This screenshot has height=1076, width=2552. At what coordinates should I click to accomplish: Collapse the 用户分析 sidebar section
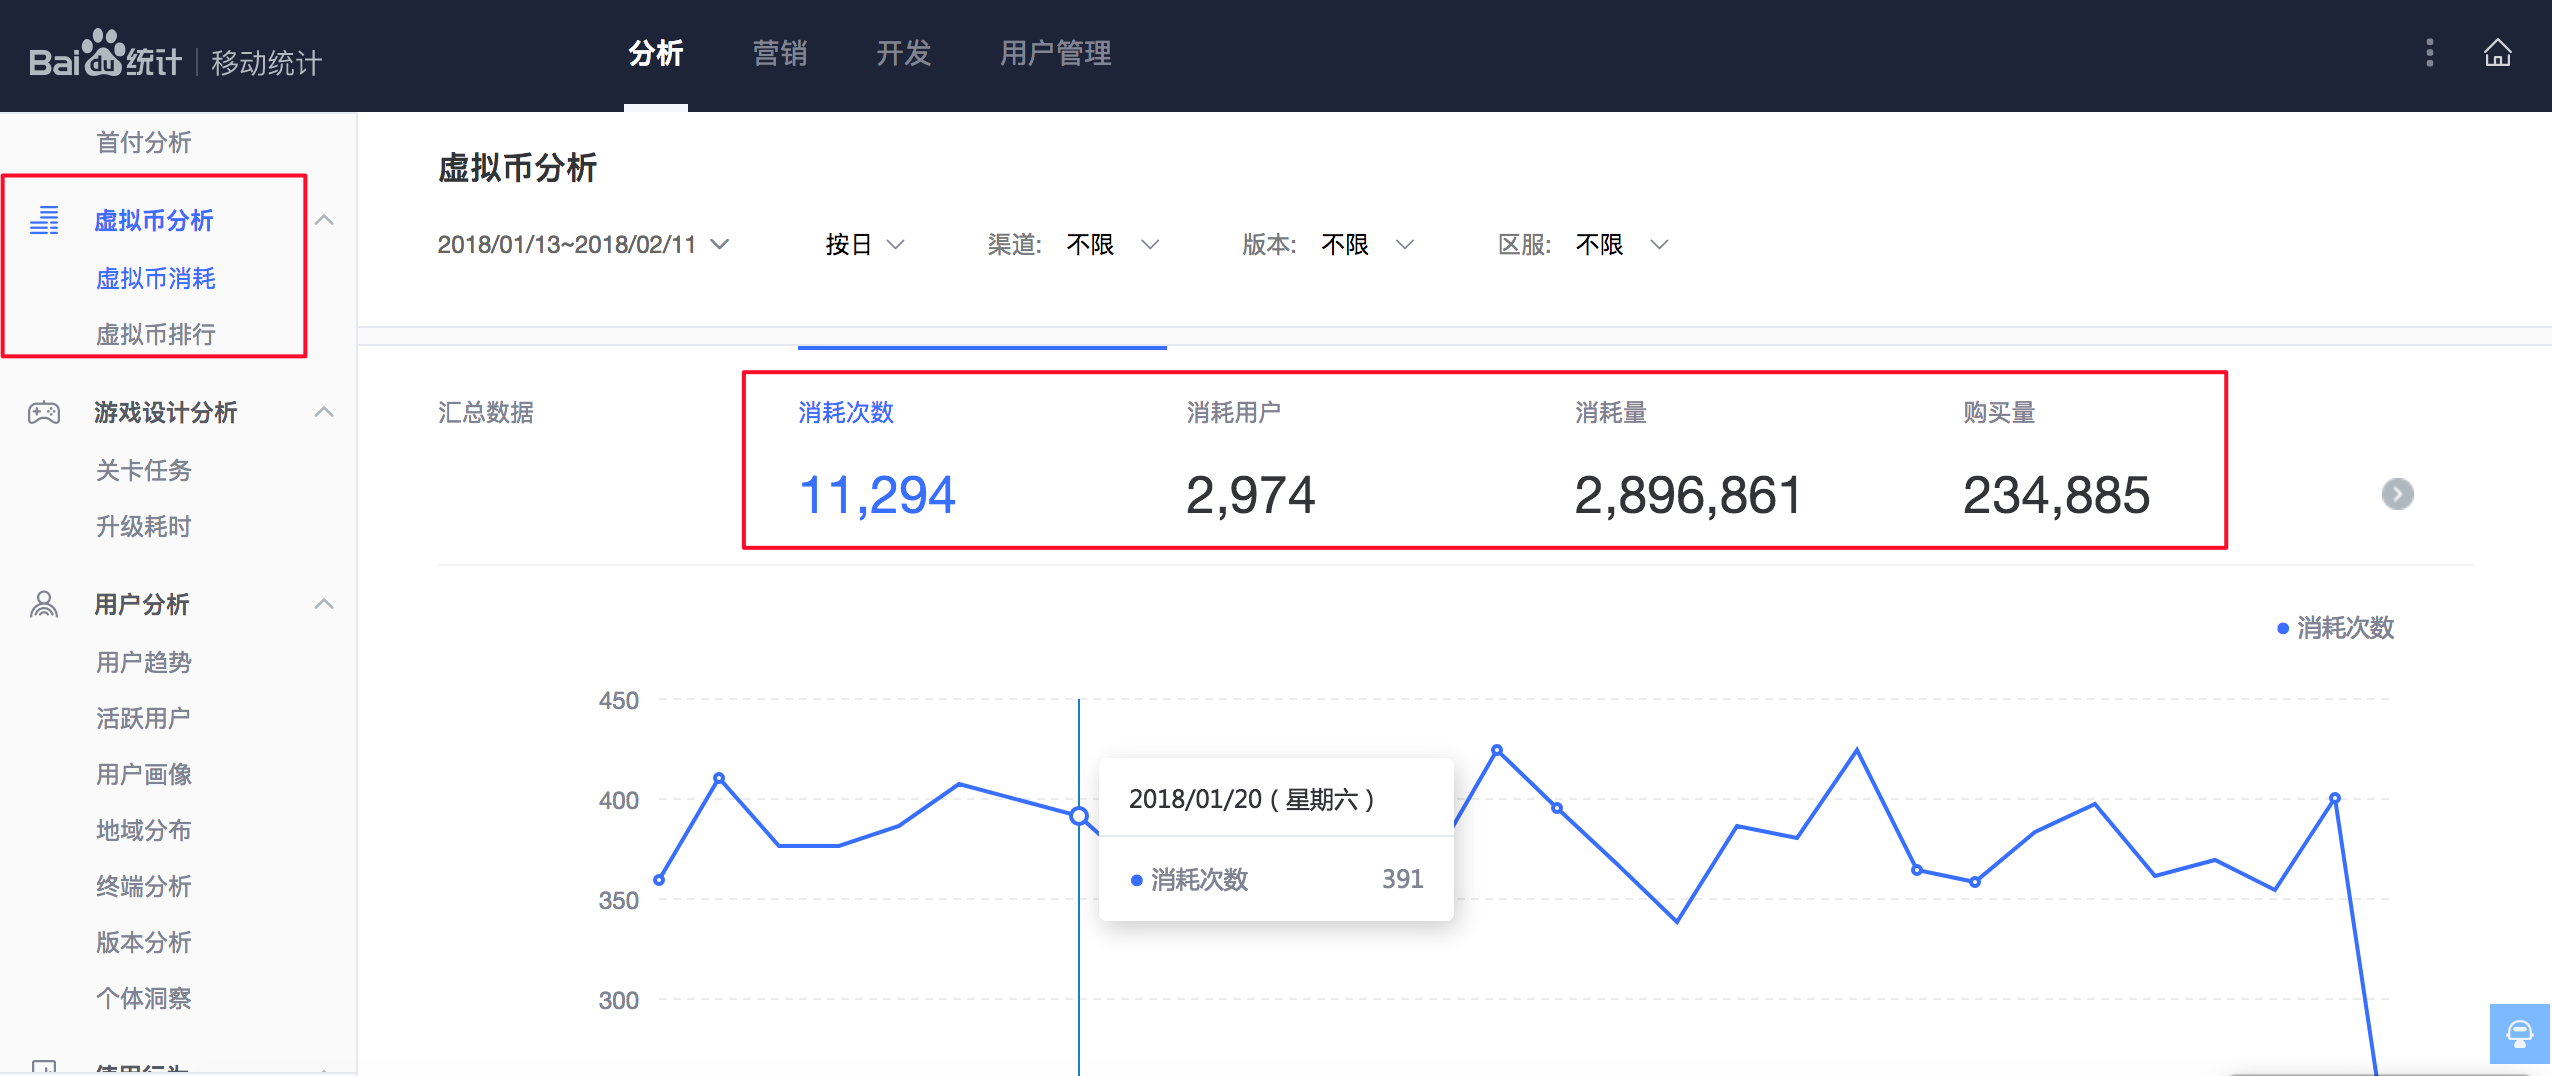pyautogui.click(x=324, y=604)
